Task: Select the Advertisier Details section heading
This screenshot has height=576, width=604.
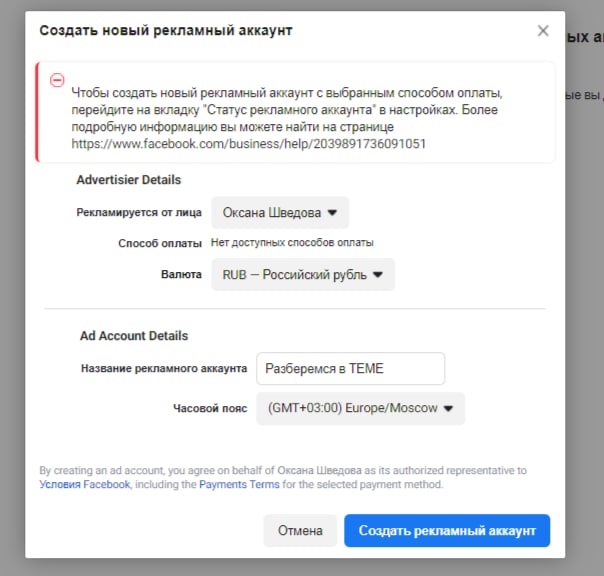Action: click(x=128, y=180)
